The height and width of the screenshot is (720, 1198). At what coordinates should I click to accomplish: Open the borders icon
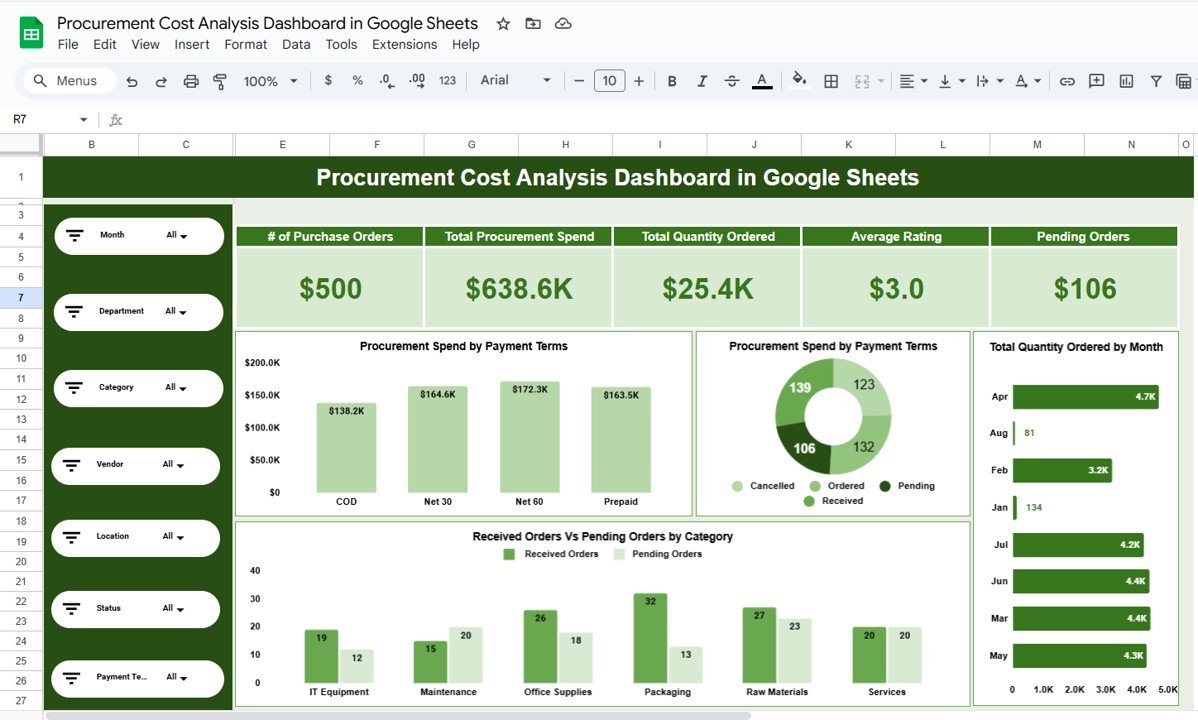coord(830,81)
